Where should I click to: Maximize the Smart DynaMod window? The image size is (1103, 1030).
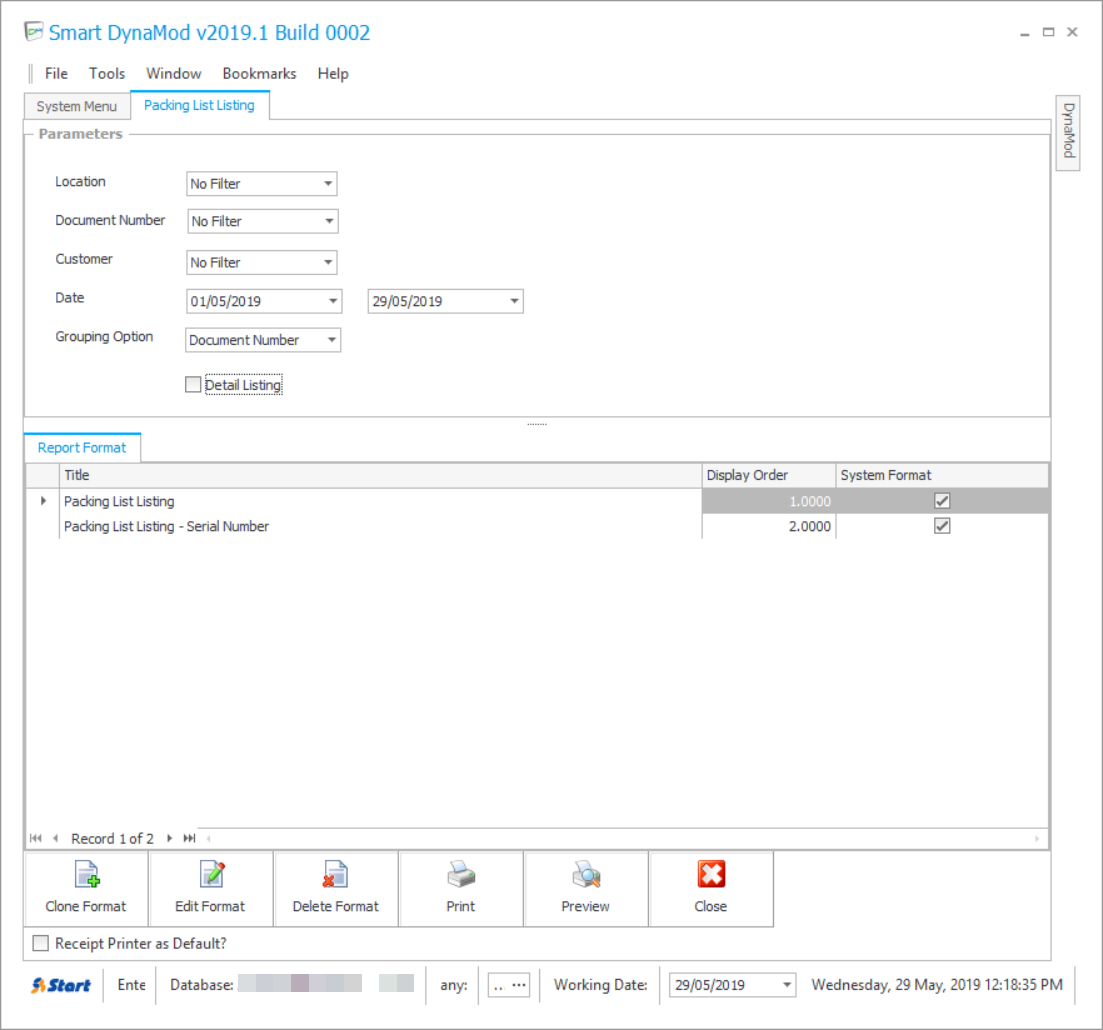(1048, 32)
